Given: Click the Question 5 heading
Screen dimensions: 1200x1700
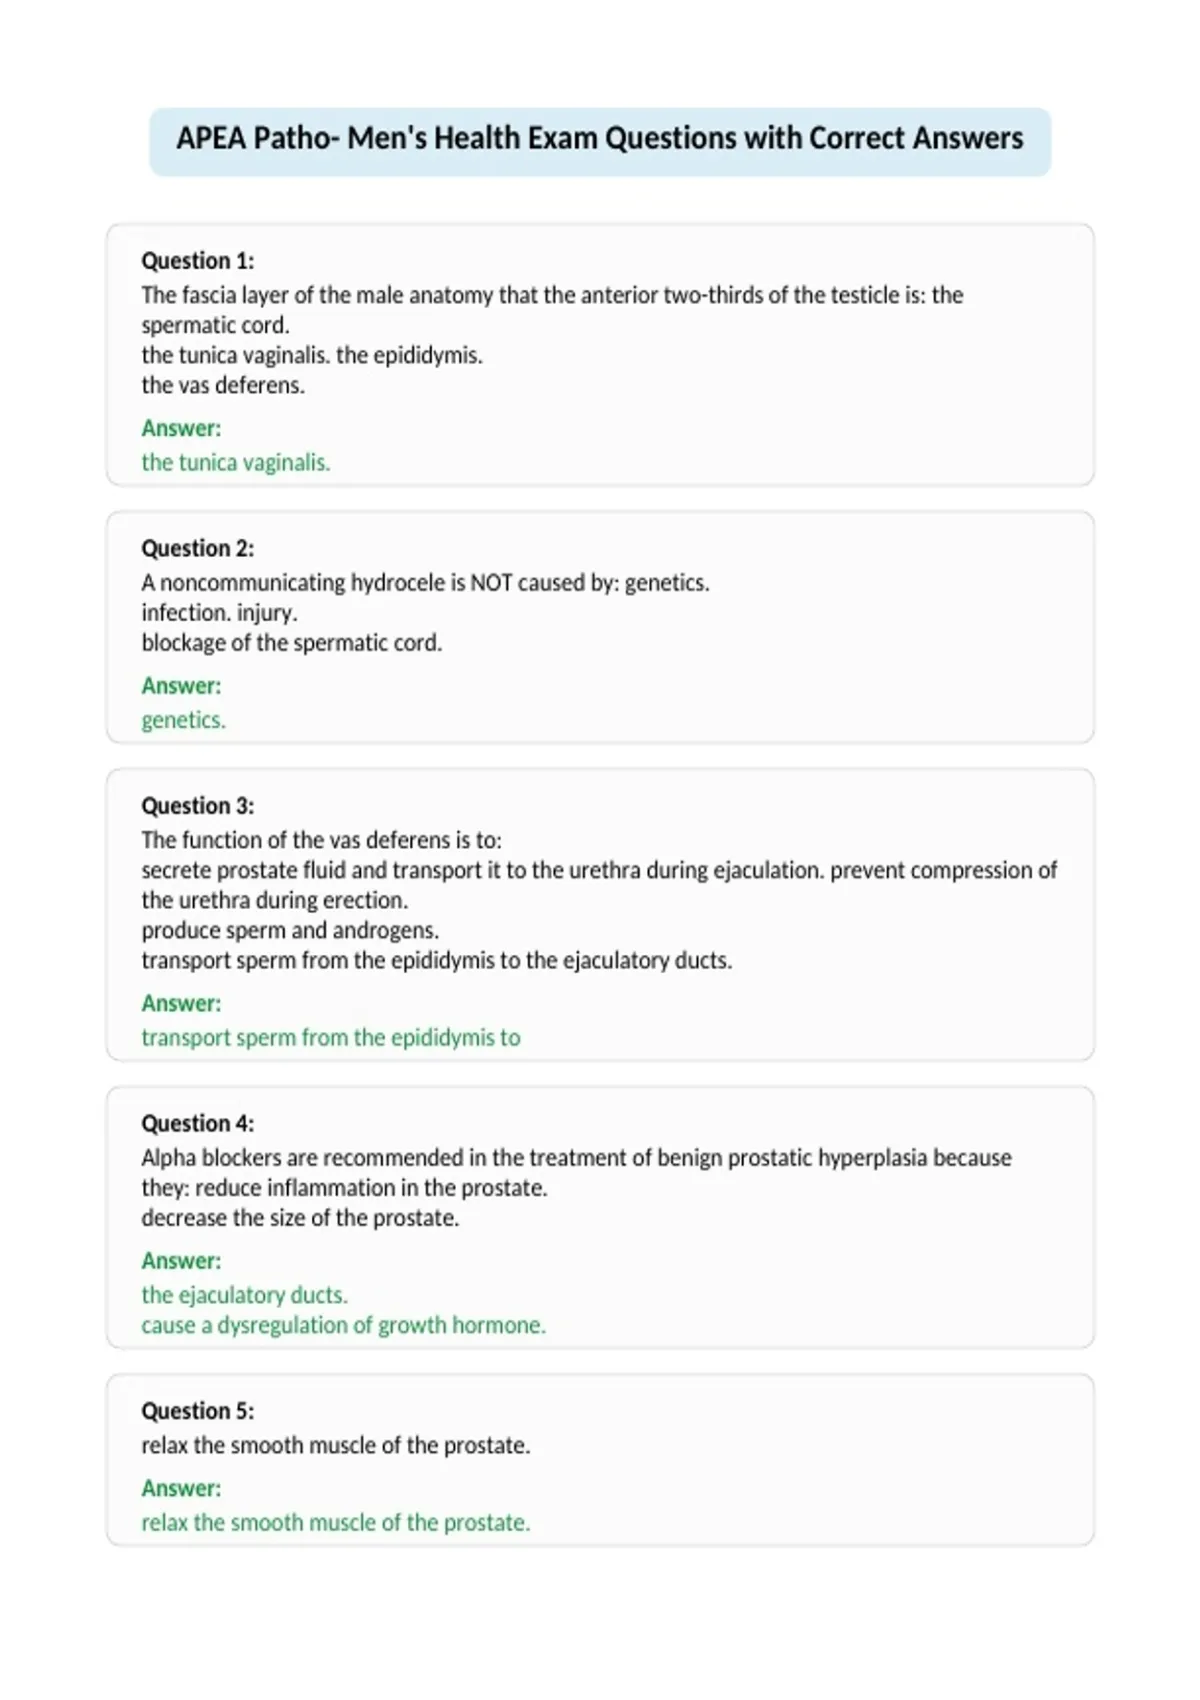Looking at the screenshot, I should coord(197,1411).
